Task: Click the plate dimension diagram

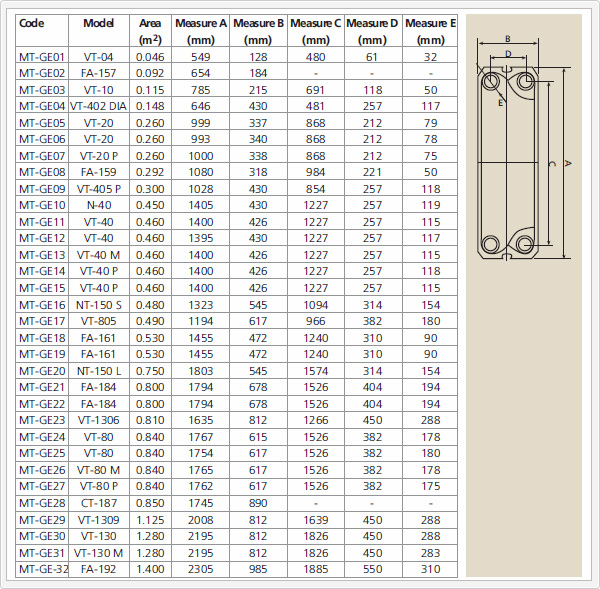Action: tap(524, 148)
